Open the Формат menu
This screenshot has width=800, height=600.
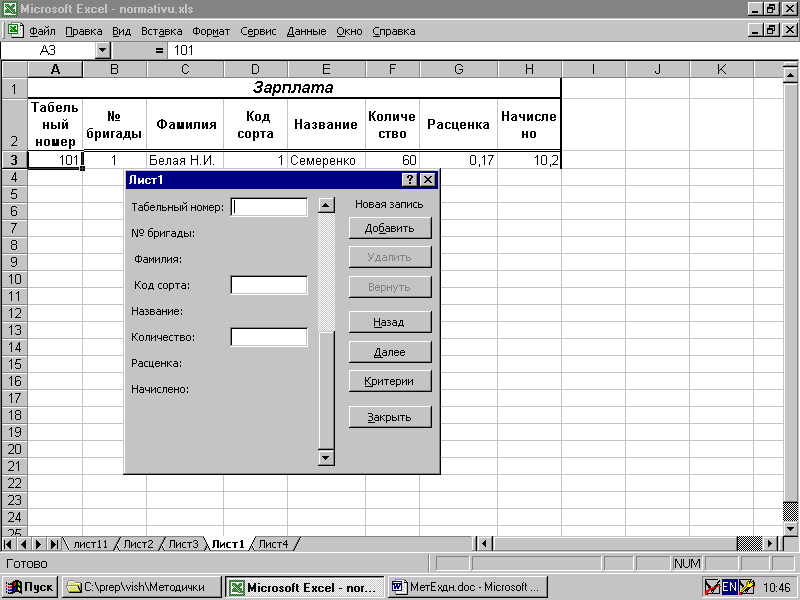[211, 31]
